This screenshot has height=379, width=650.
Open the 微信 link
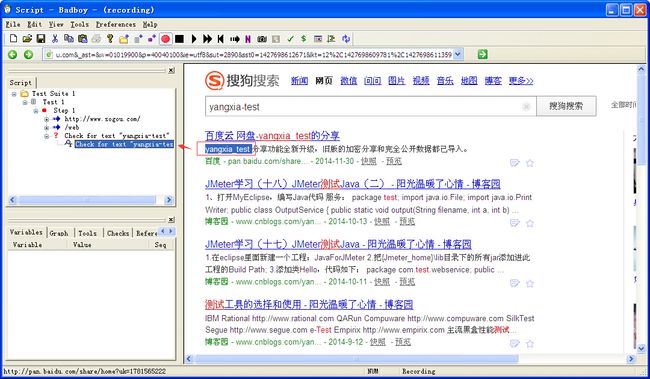349,80
